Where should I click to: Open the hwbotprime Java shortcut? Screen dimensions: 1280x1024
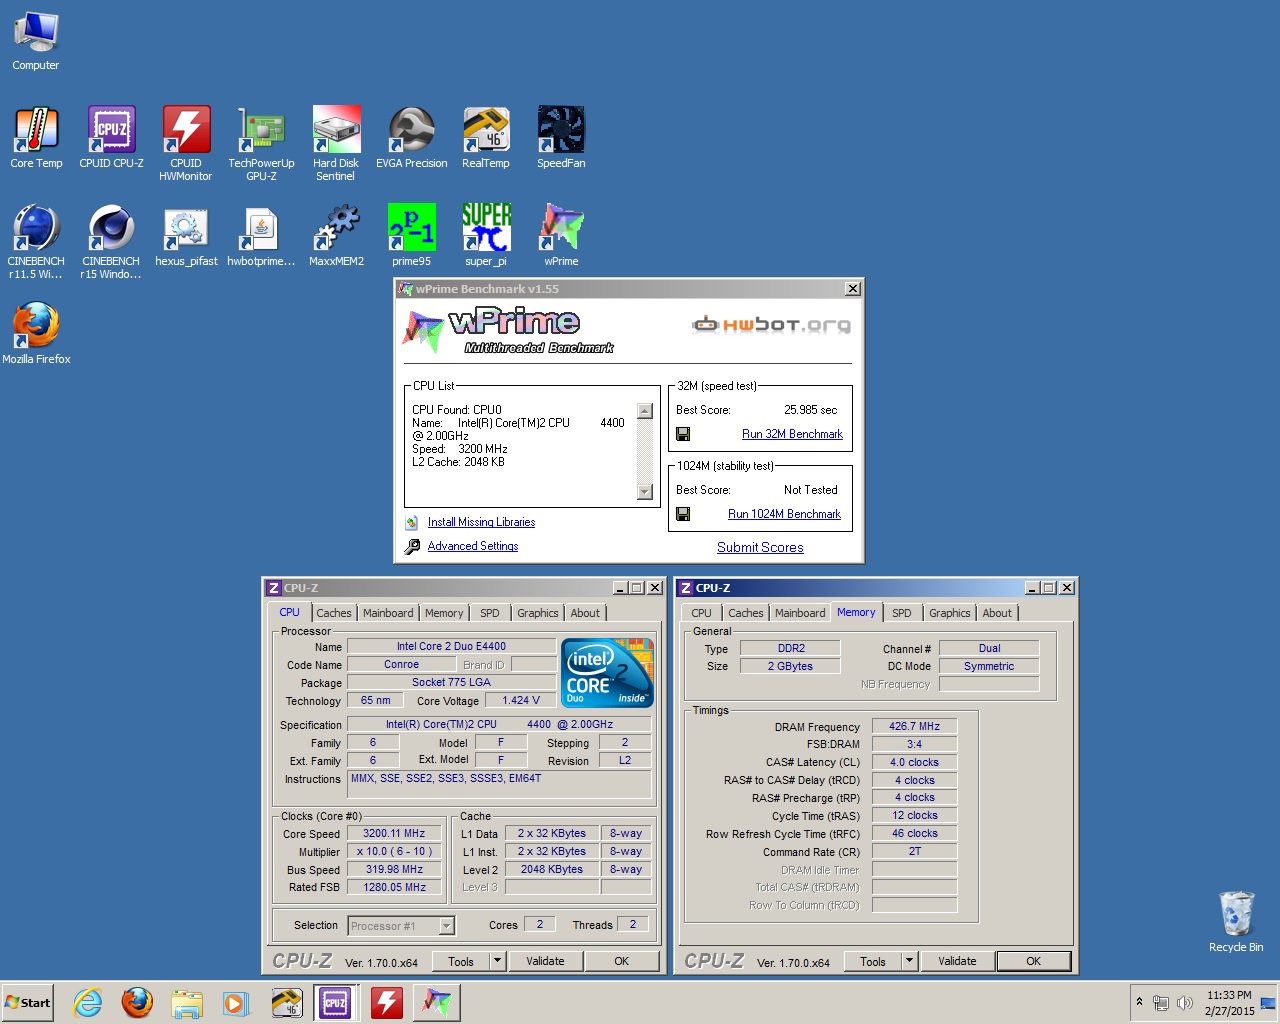click(x=261, y=237)
